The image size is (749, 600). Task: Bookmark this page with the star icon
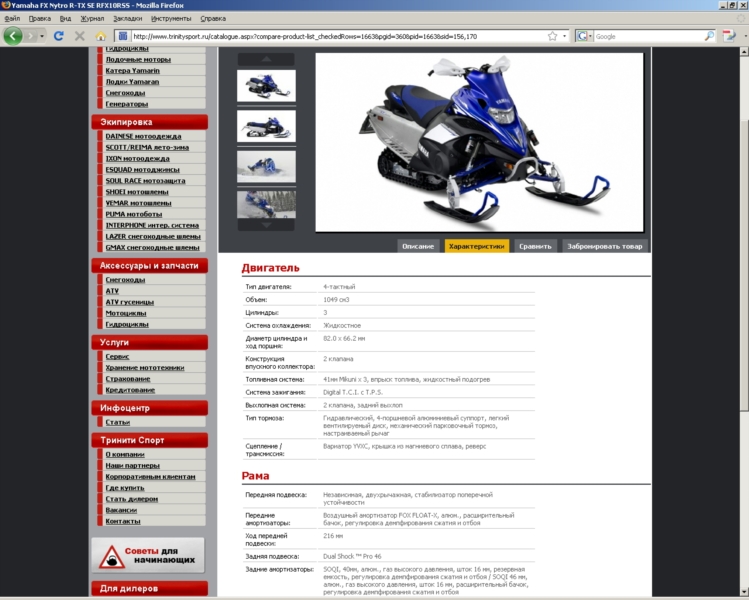coord(552,36)
